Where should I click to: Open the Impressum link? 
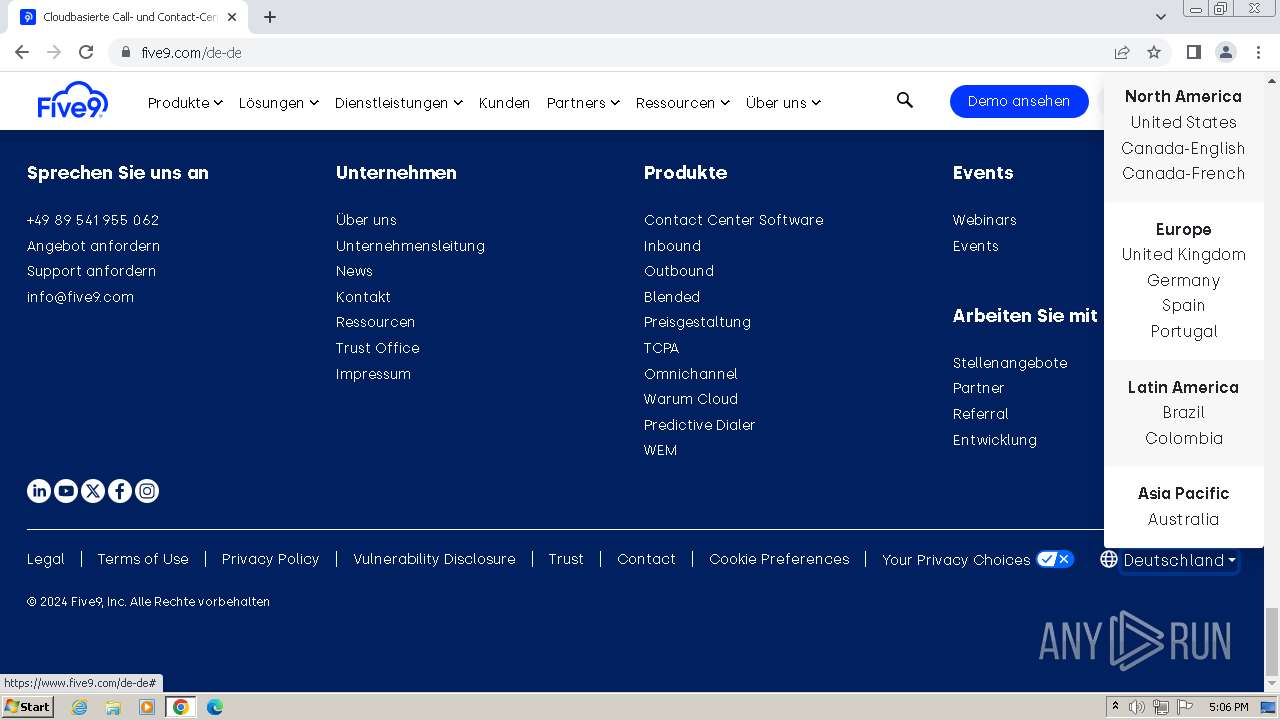[373, 374]
